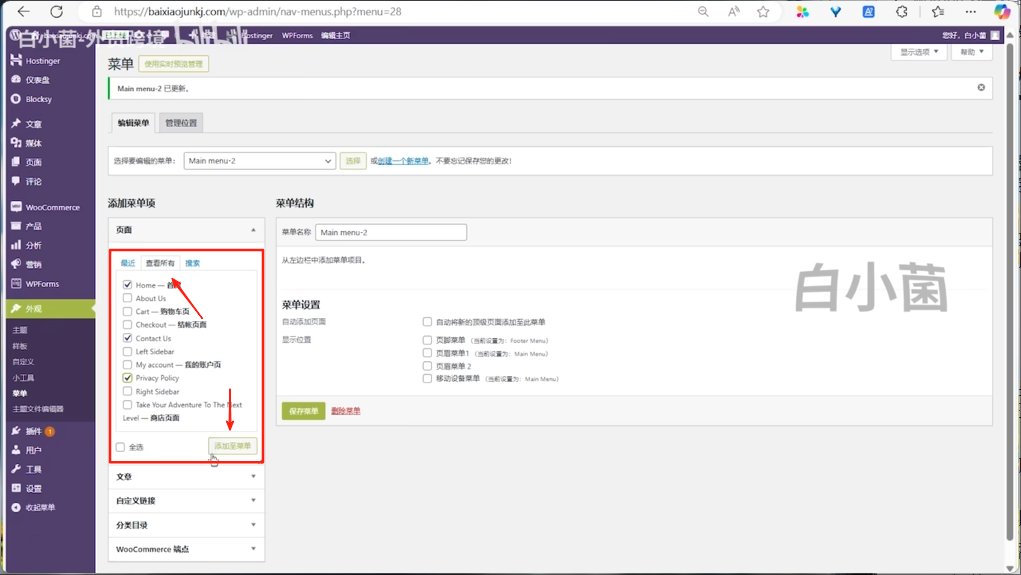The height and width of the screenshot is (575, 1021).
Task: Check the 移动设备菜单 display location
Action: click(x=427, y=378)
